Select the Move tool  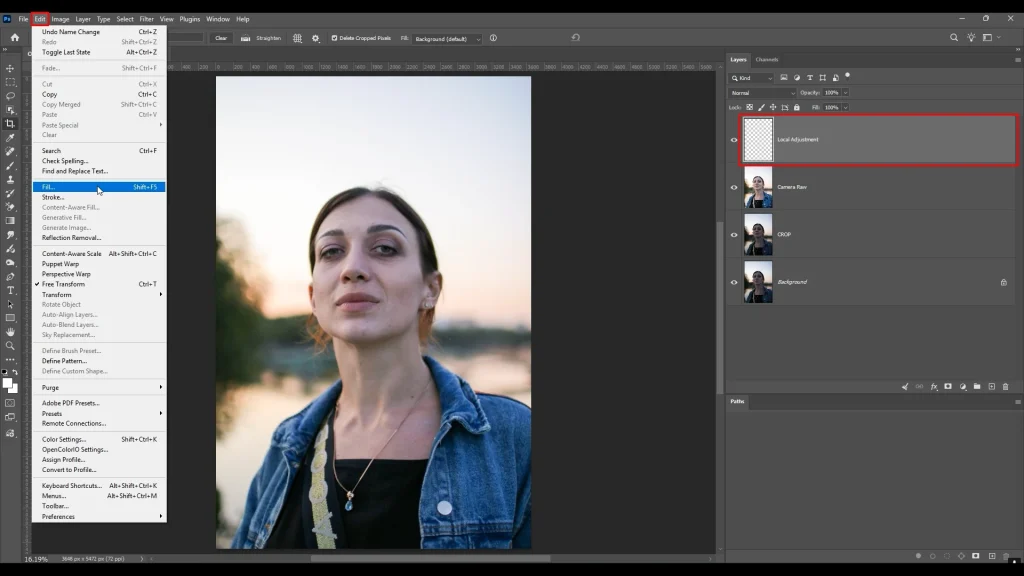(x=10, y=69)
